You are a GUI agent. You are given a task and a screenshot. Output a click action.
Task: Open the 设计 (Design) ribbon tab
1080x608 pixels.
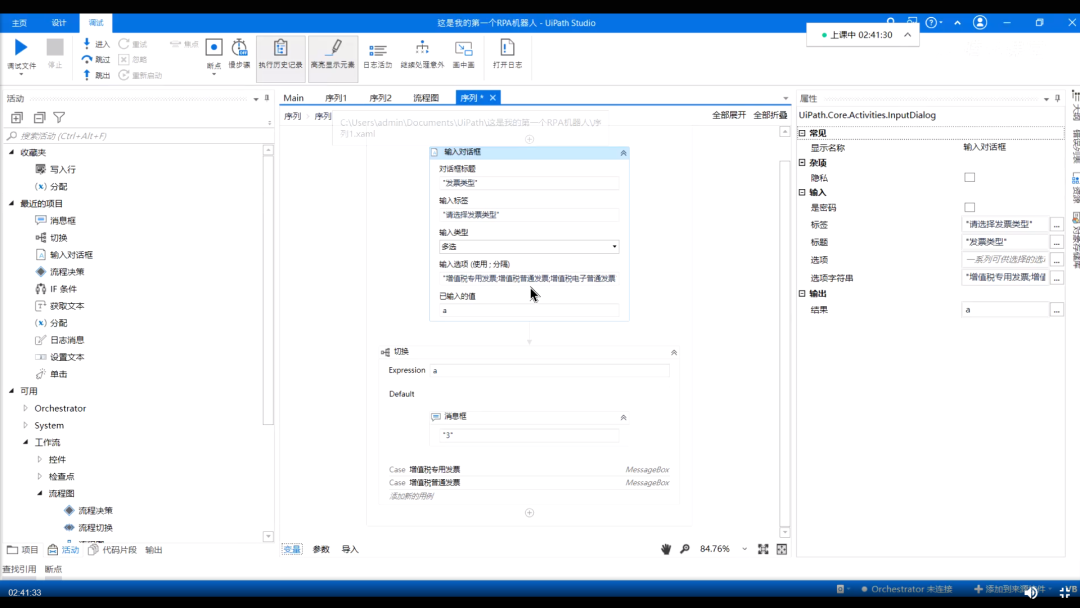tap(59, 22)
